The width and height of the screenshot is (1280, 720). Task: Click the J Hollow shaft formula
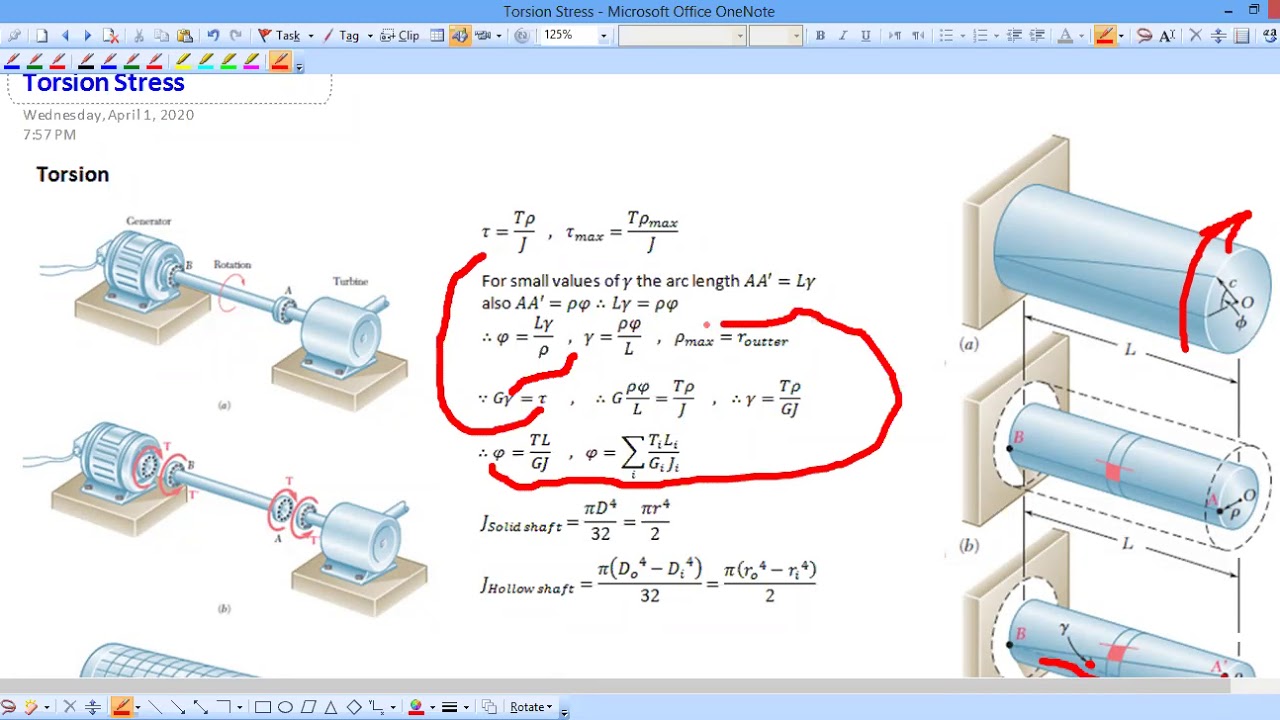[x=648, y=581]
